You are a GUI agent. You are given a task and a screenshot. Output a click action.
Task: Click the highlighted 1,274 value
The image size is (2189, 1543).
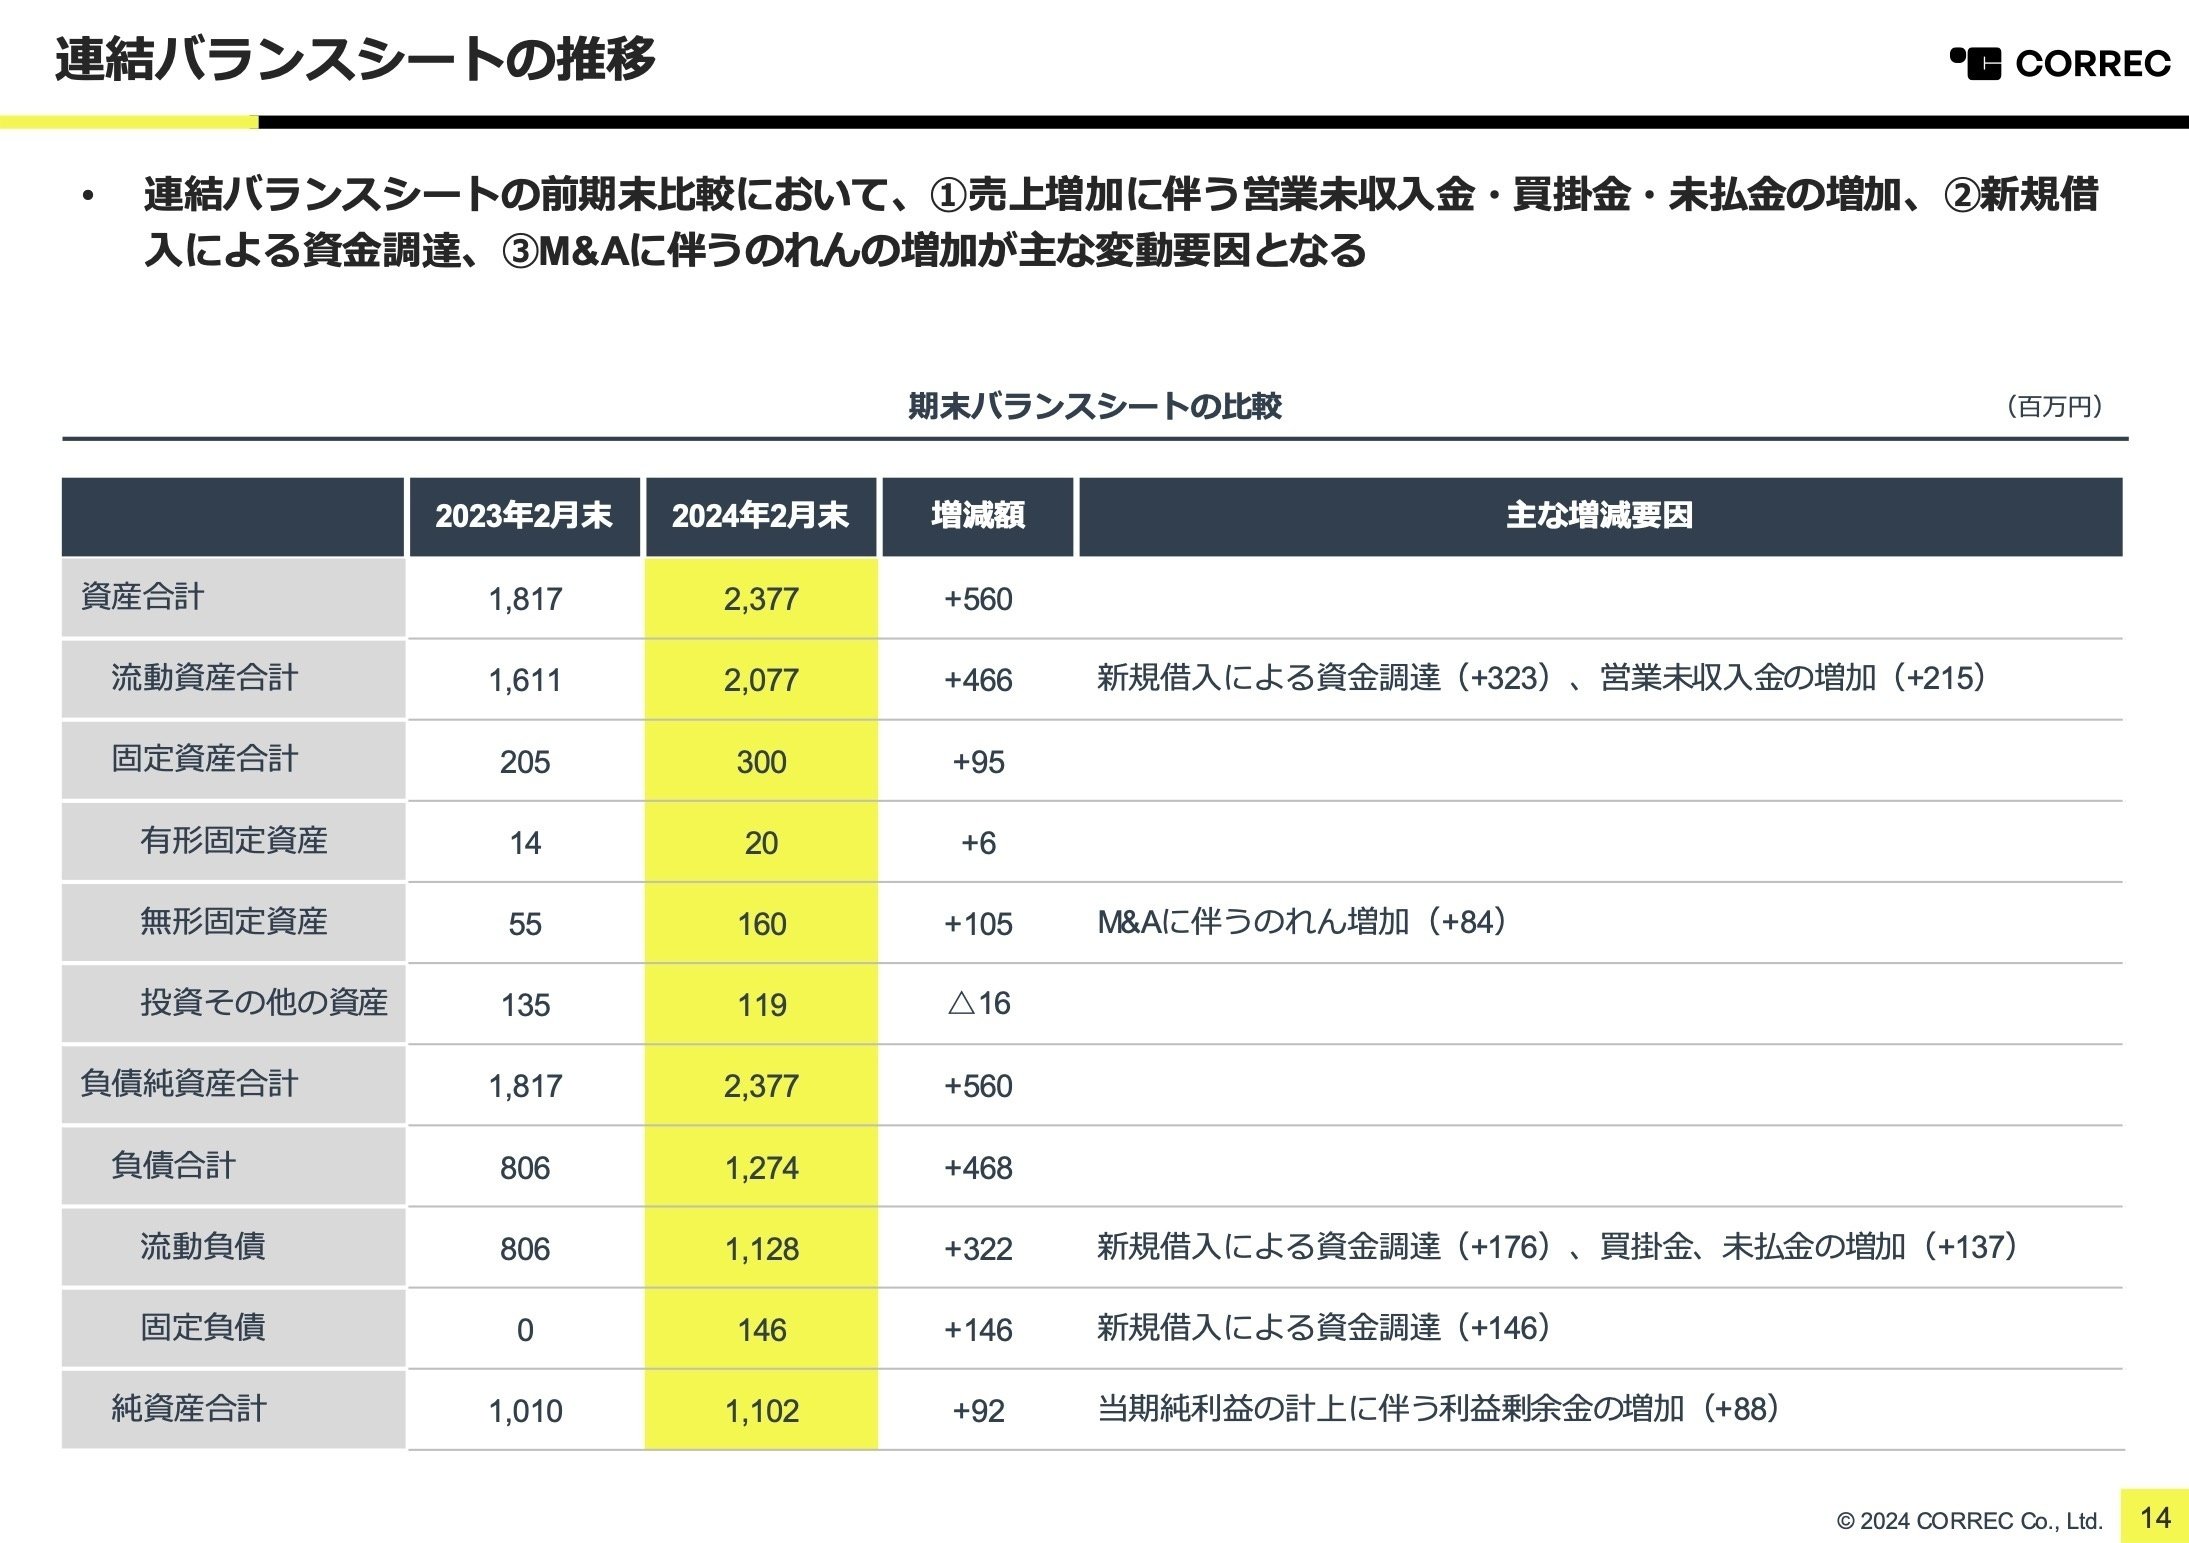[761, 1169]
